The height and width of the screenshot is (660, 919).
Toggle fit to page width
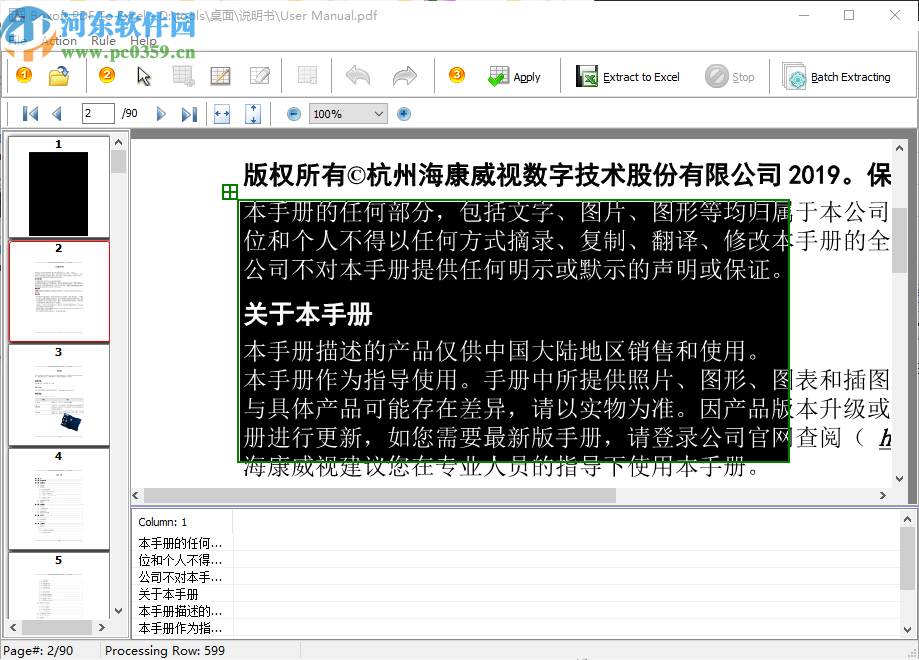[x=221, y=113]
